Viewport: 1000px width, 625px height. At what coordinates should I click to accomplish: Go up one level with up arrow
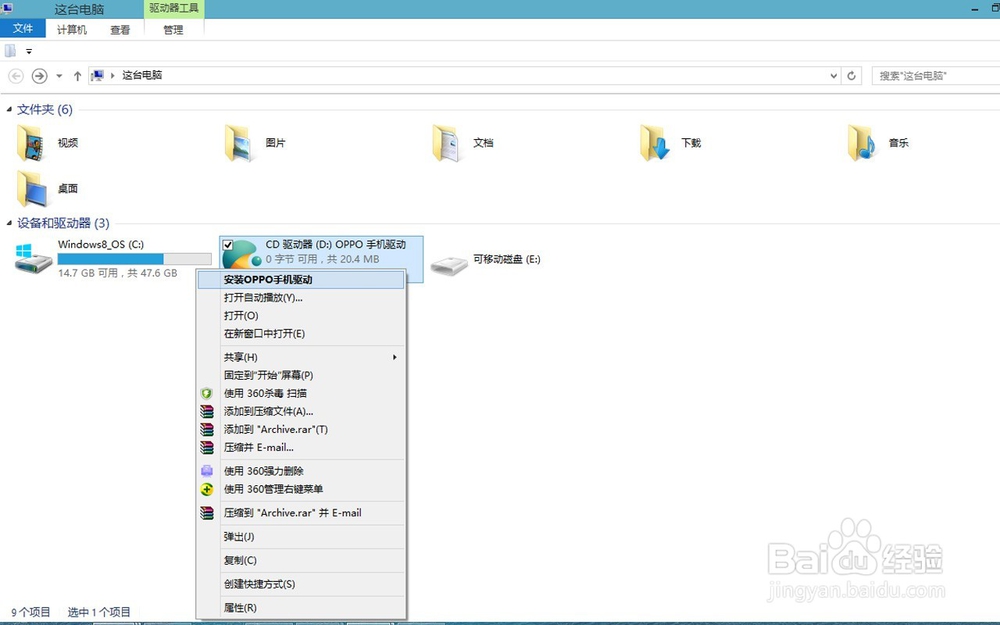77,76
